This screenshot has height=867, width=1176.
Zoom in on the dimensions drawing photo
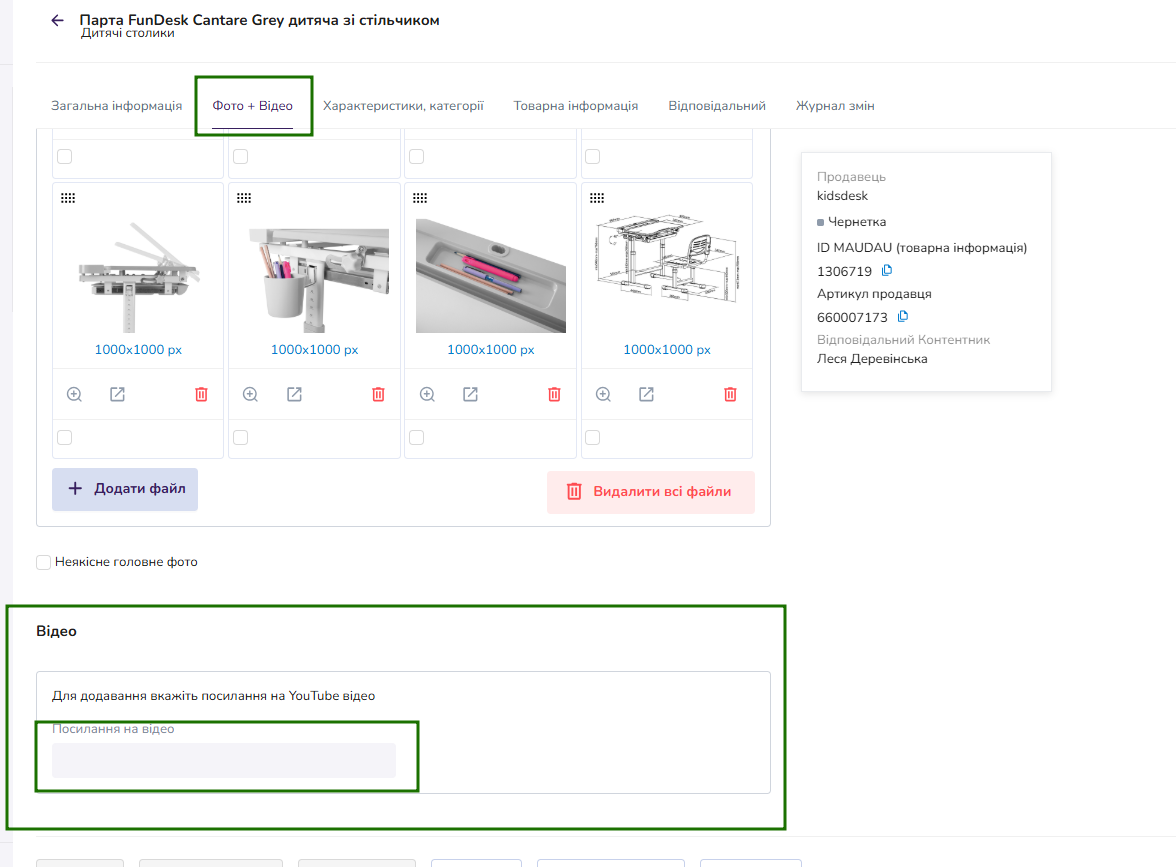tap(603, 394)
